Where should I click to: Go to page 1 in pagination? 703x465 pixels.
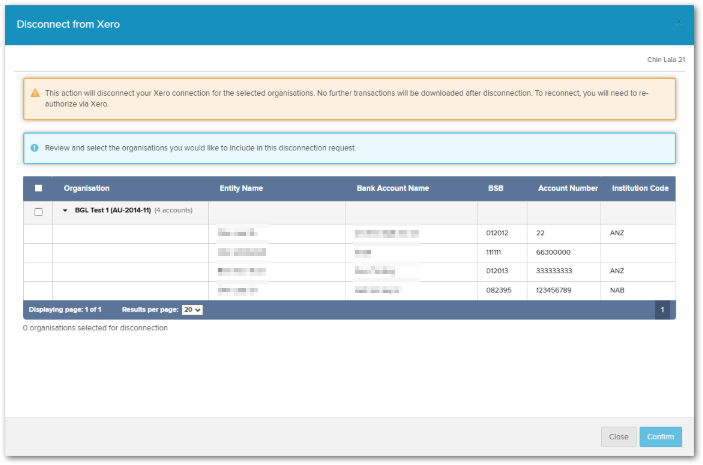662,310
